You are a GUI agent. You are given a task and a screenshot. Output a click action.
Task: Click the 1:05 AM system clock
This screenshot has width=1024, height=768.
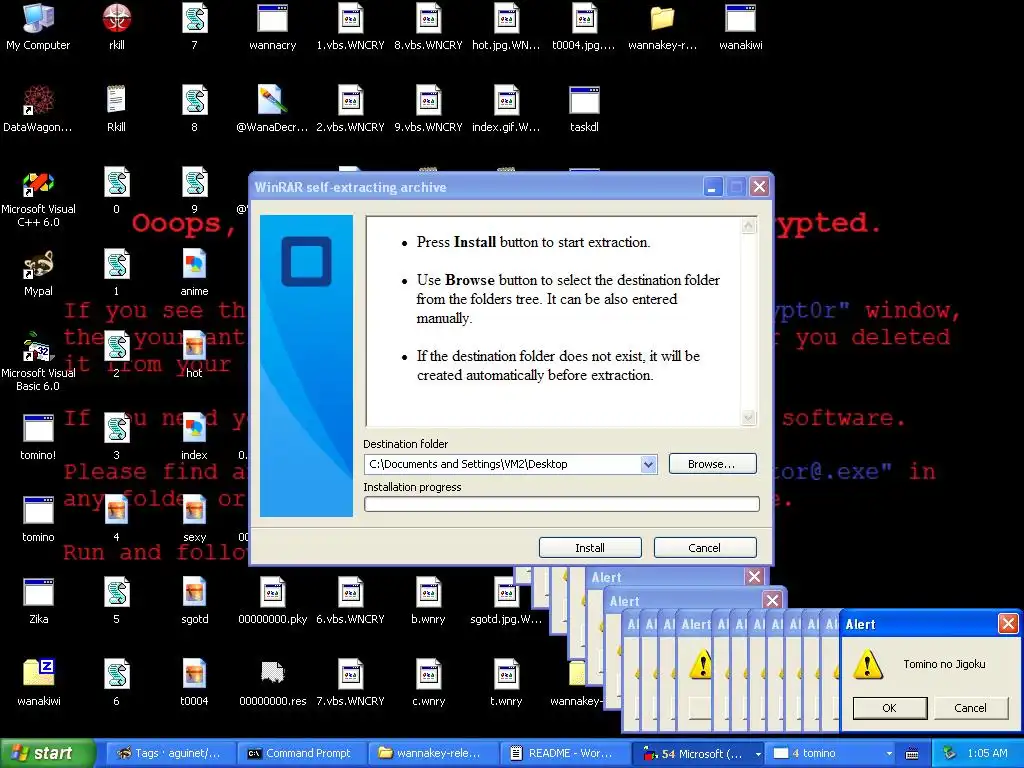(987, 754)
